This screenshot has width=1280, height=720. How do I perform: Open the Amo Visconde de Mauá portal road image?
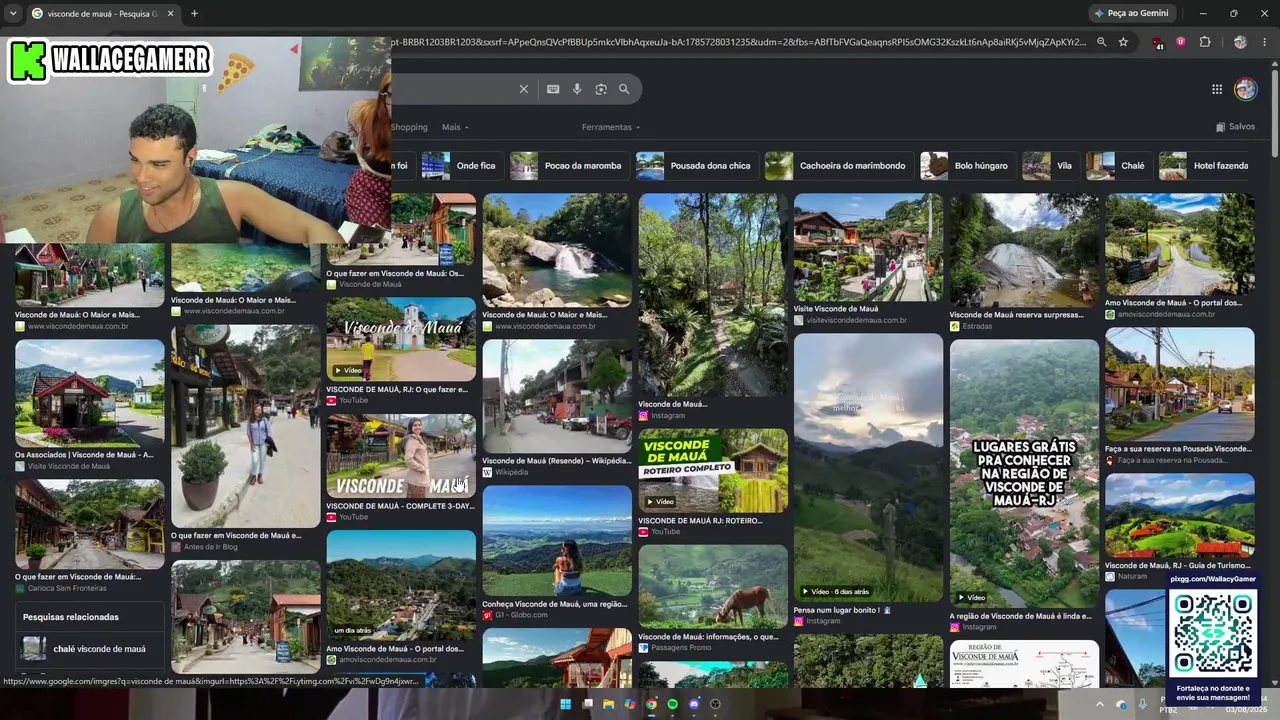tap(1180, 244)
